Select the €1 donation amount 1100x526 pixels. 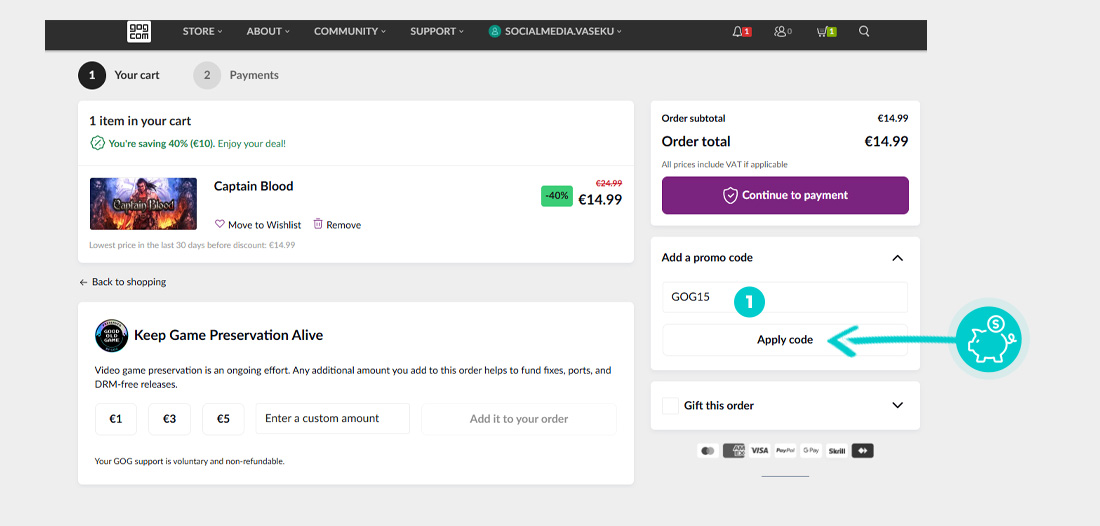[x=116, y=419]
